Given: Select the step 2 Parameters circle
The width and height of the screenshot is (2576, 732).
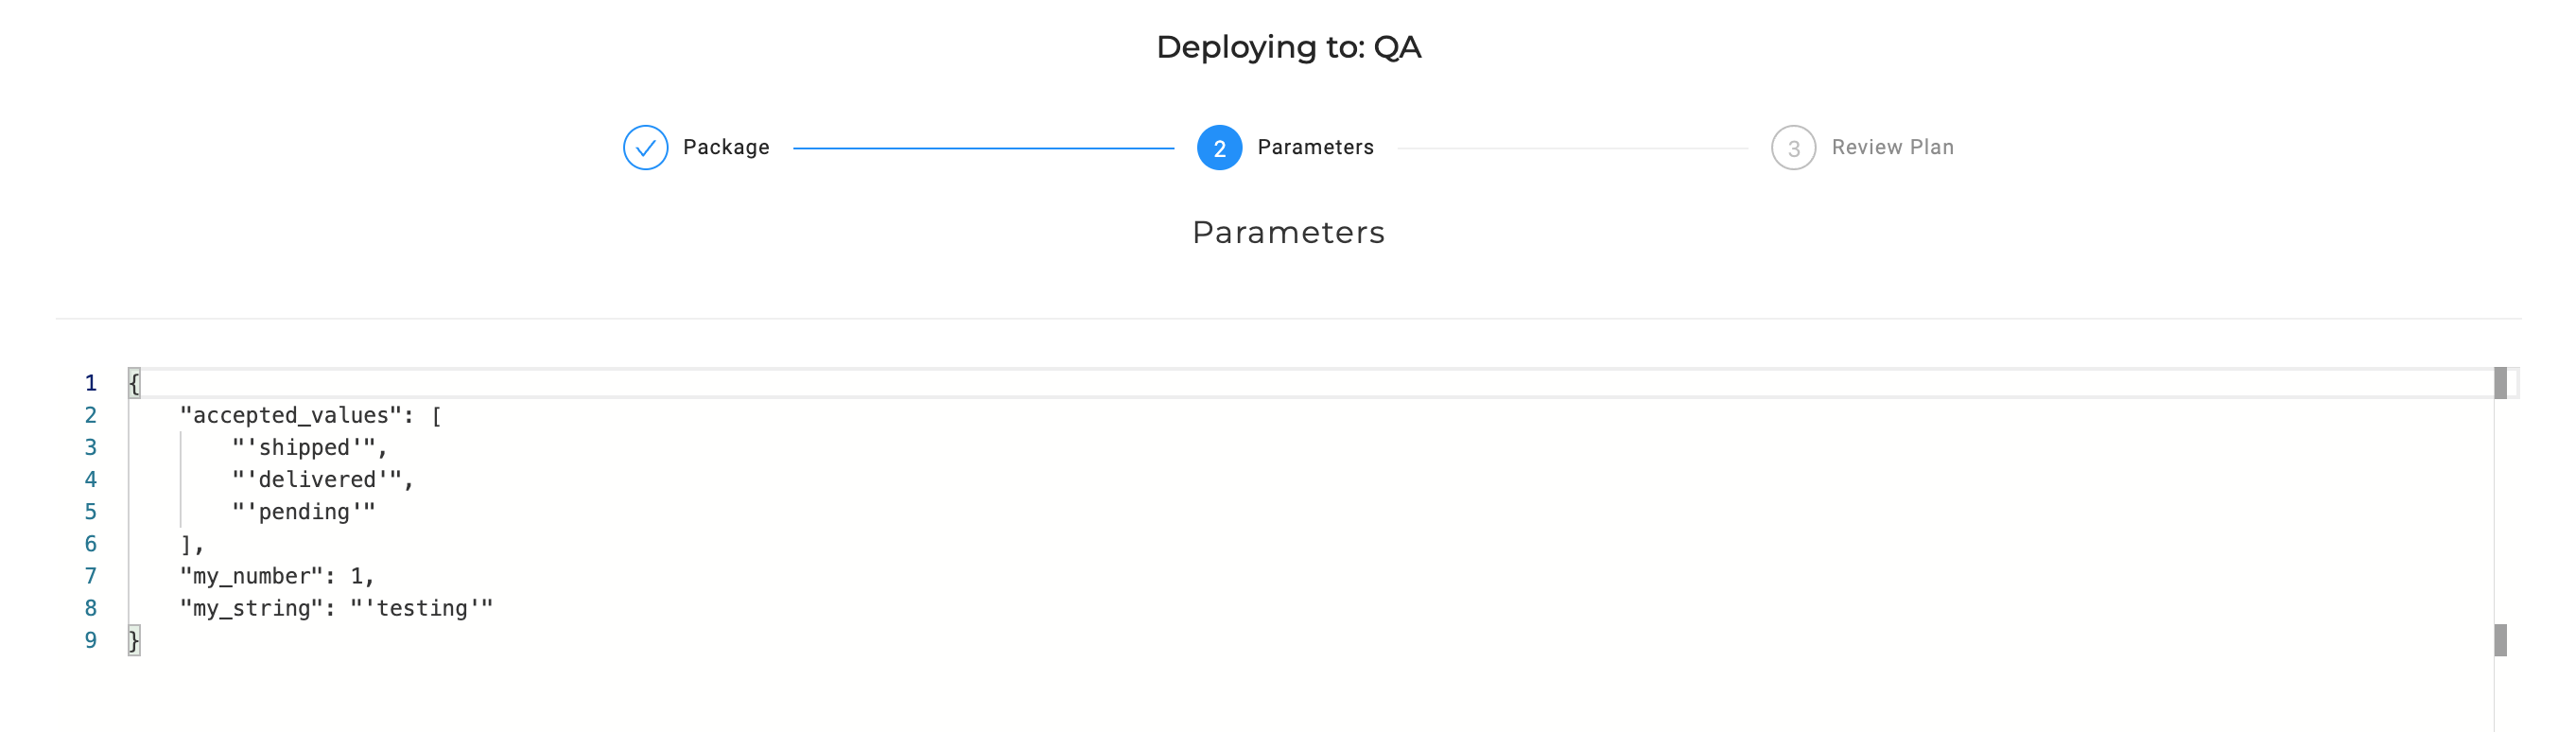Looking at the screenshot, I should [x=1219, y=148].
